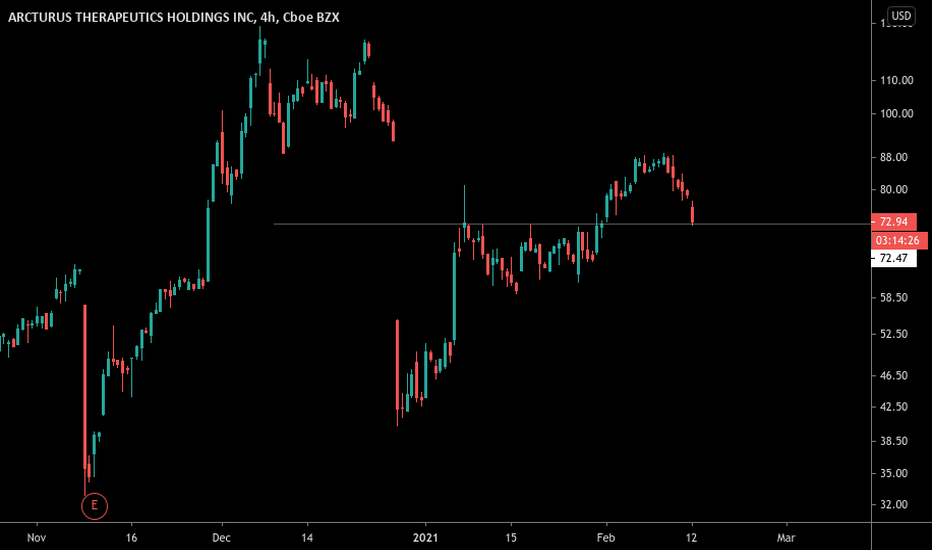Image resolution: width=932 pixels, height=550 pixels.
Task: Click the 100.00 price axis label
Action: (896, 114)
